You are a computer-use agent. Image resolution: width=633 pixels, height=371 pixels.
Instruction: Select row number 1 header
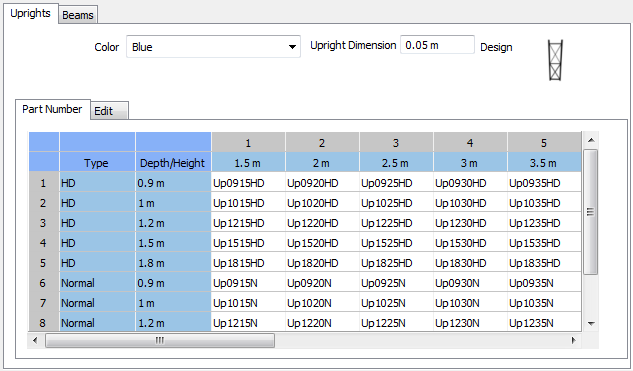44,182
